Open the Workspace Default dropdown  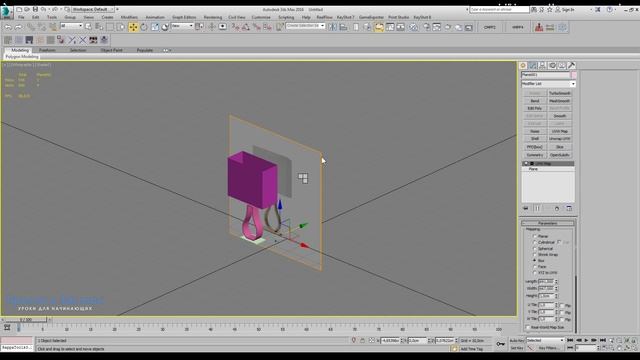[92, 9]
